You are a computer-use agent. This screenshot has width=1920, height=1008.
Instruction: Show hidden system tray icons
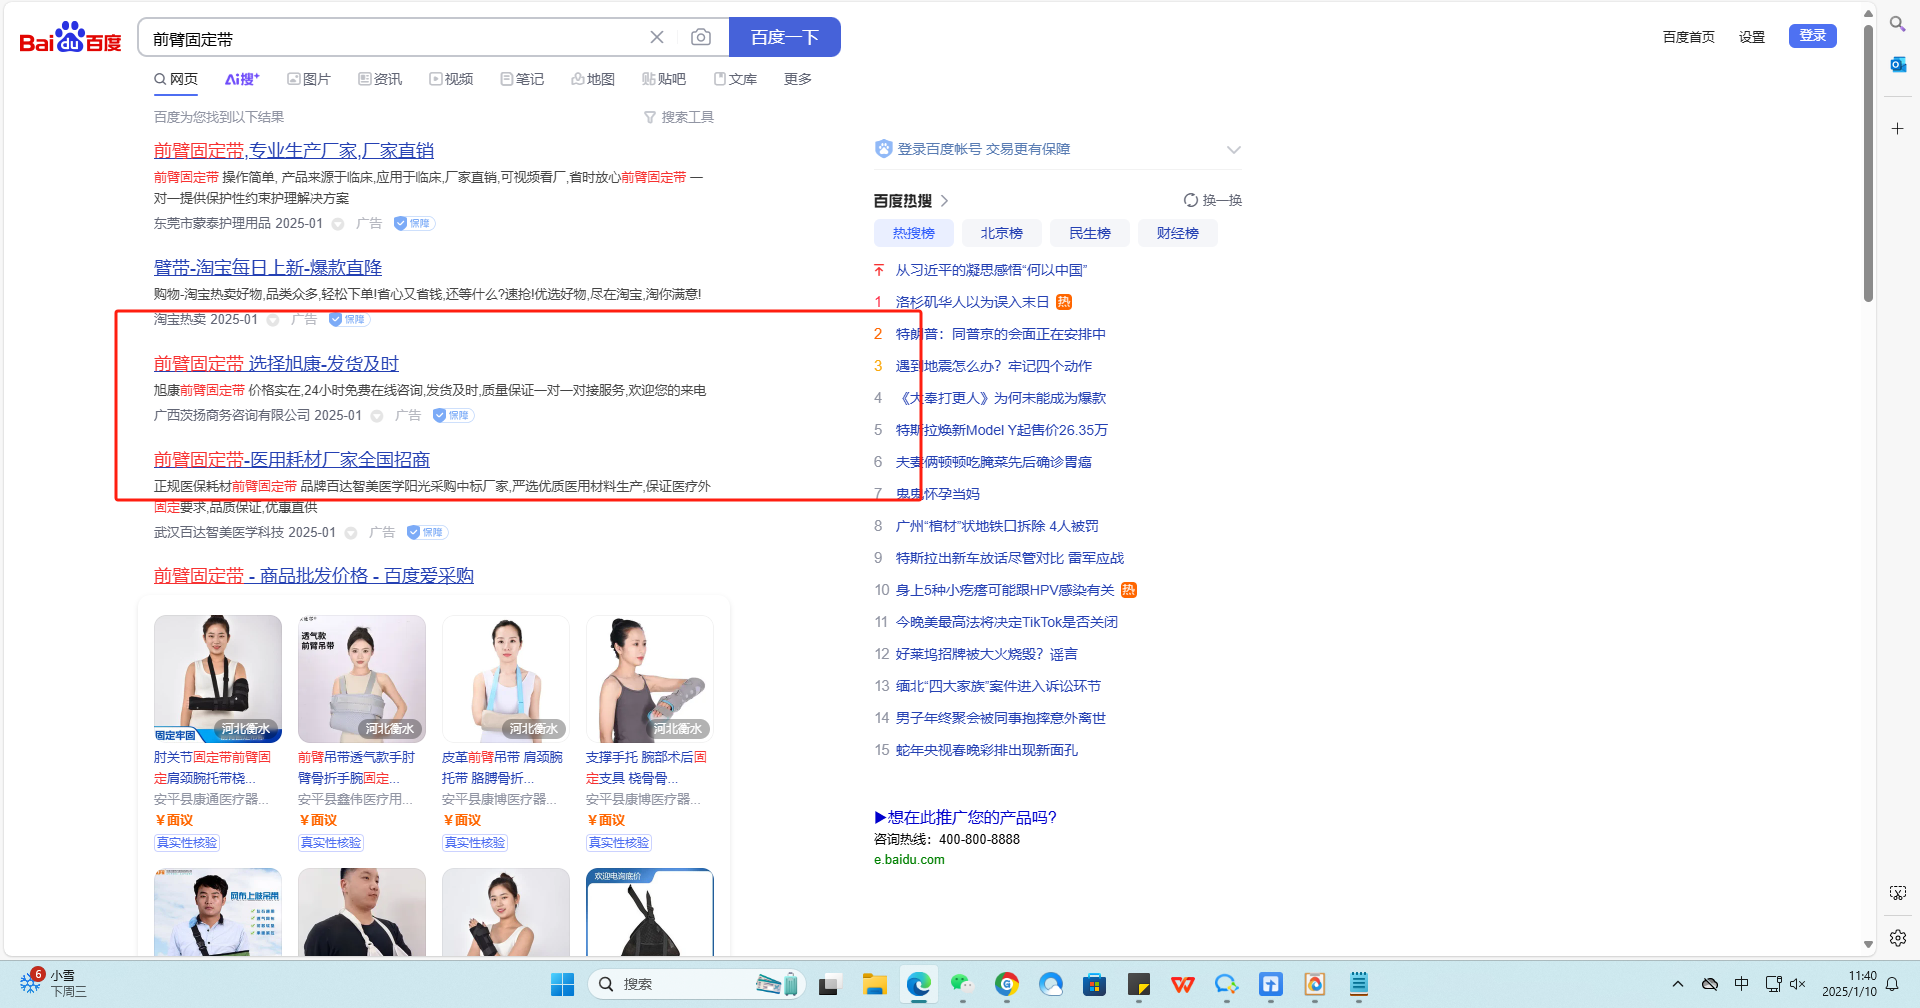[1677, 985]
